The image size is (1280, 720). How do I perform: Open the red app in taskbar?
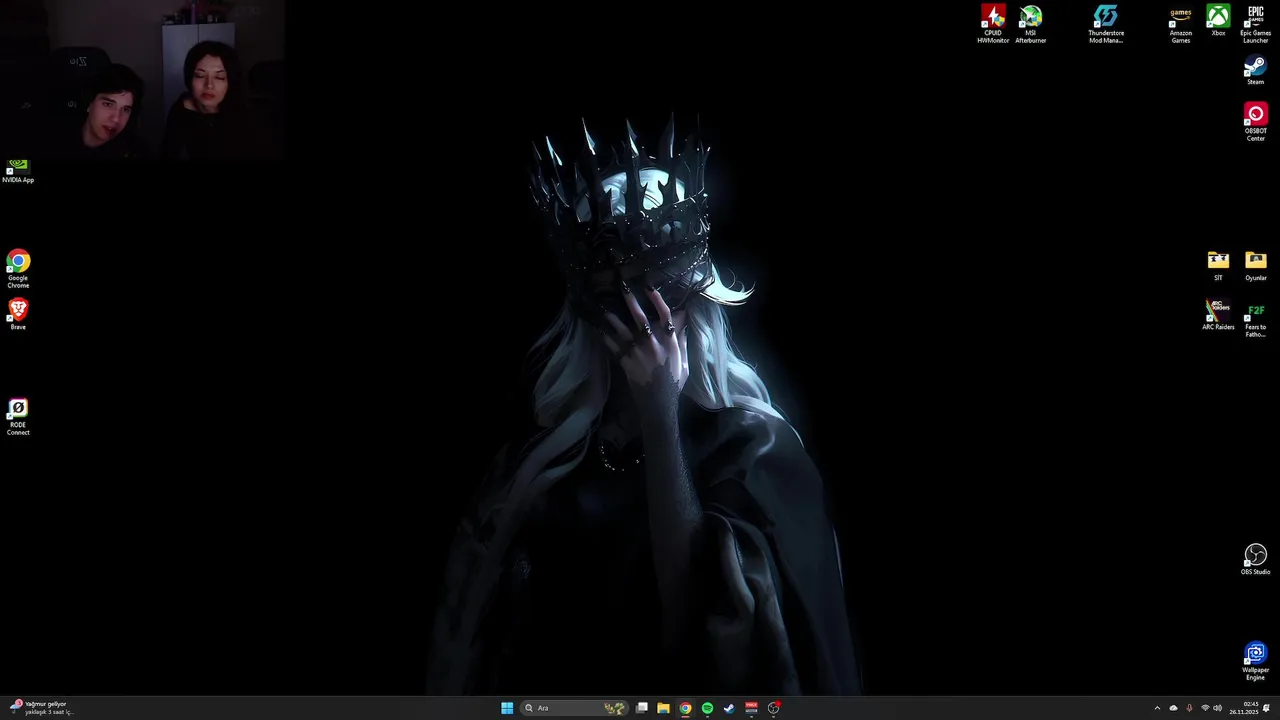point(751,708)
